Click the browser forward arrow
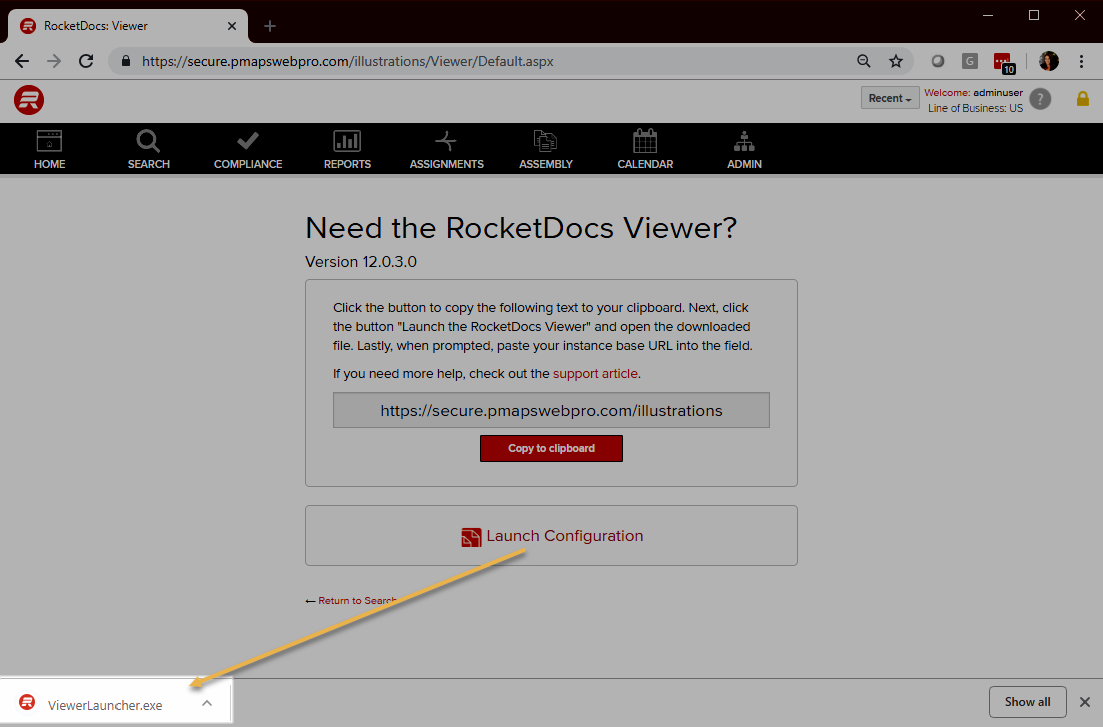This screenshot has height=727, width=1103. pos(54,61)
